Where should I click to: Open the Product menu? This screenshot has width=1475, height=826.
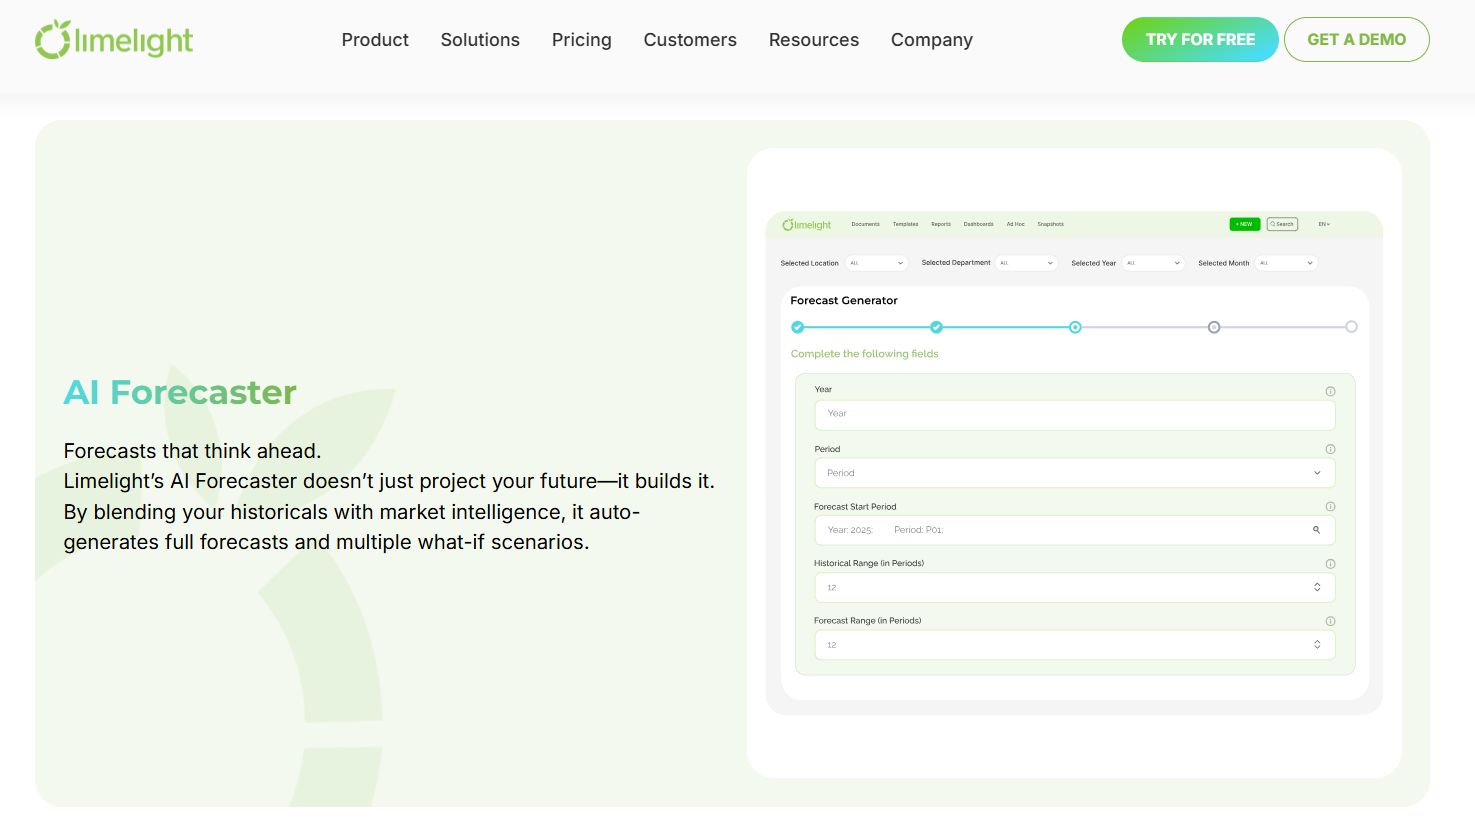(375, 40)
